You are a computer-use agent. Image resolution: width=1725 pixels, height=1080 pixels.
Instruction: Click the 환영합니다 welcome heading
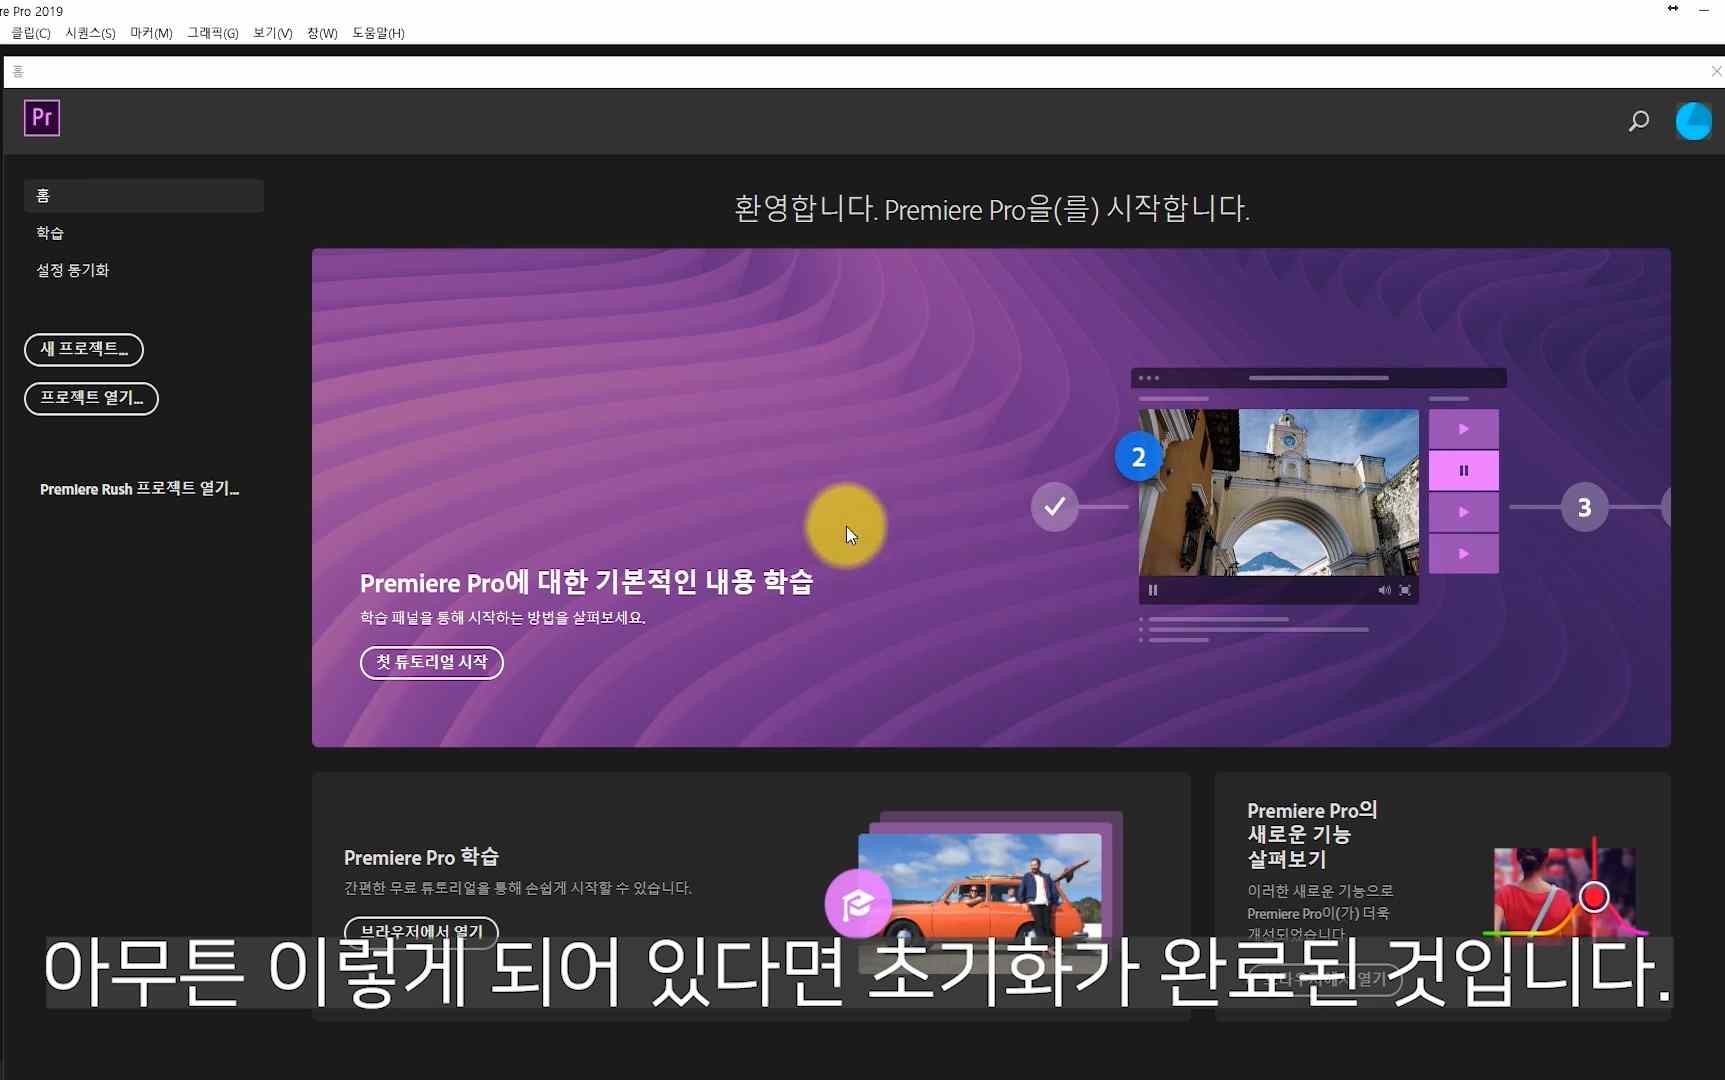991,209
